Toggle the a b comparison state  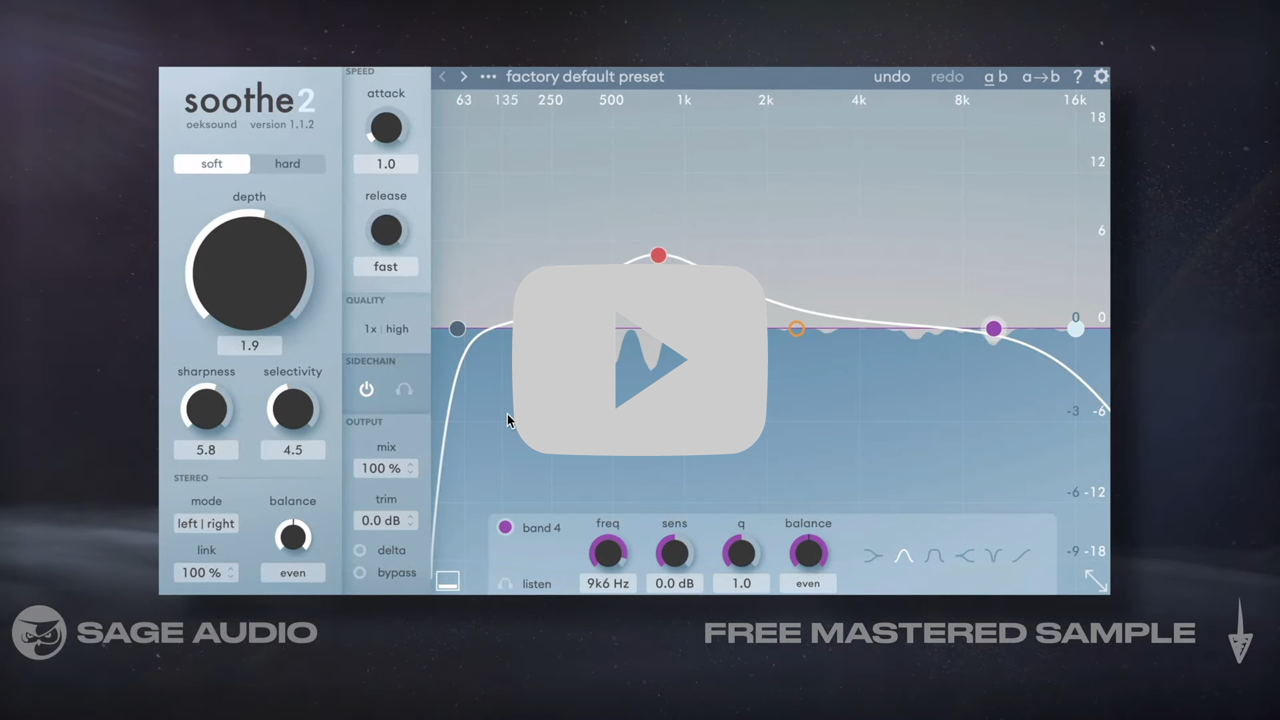point(996,77)
